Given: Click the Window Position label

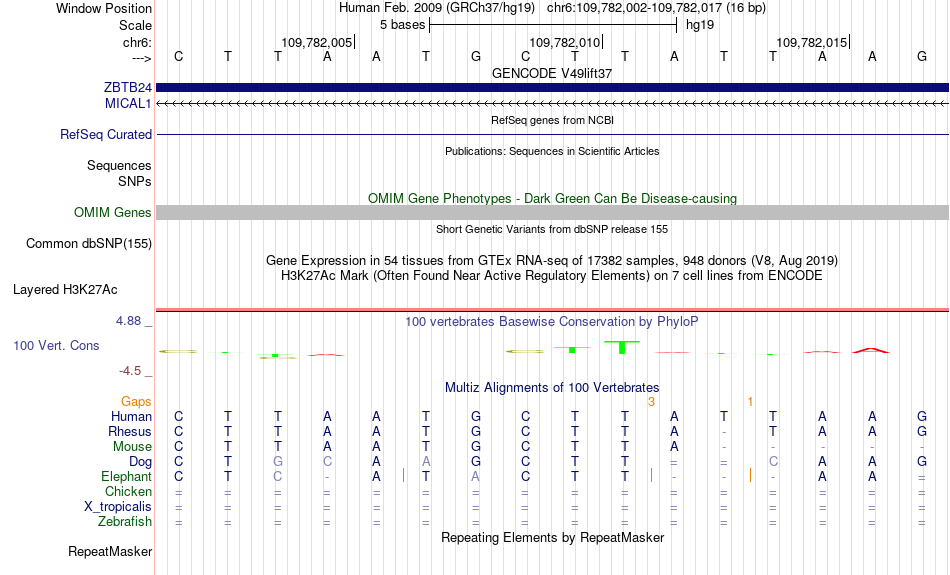Looking at the screenshot, I should tap(104, 8).
